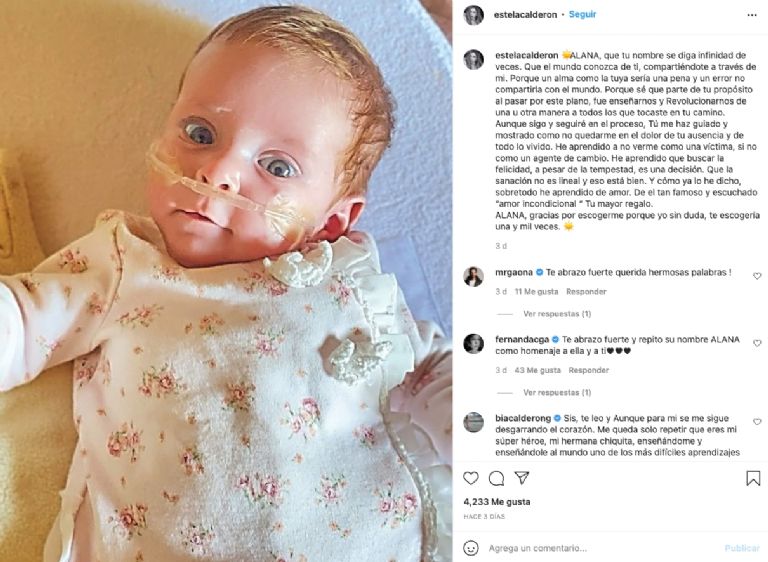Viewport: 768px width, 562px height.
Task: Open emoji picker in comment box
Action: [x=471, y=548]
